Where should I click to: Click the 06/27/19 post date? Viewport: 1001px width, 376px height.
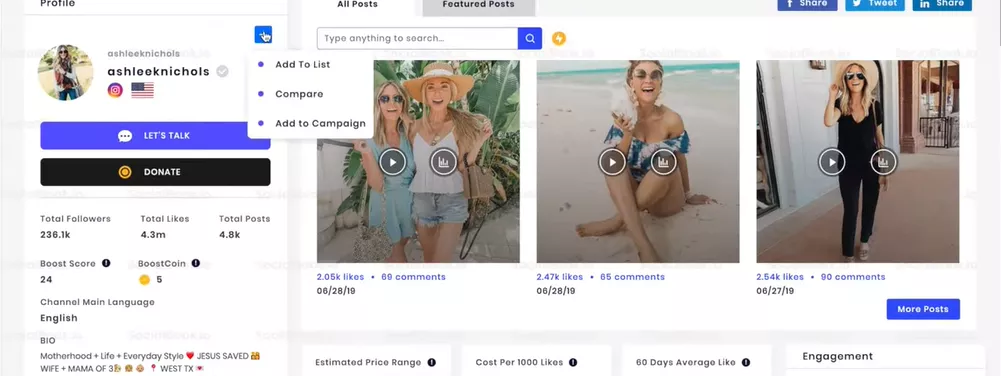click(776, 291)
